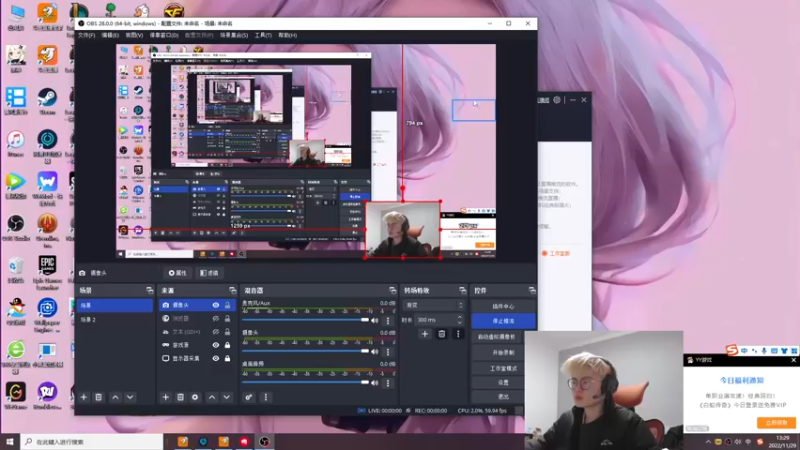800x450 pixels.
Task: Open 场景集合(S) menu
Action: pyautogui.click(x=234, y=35)
